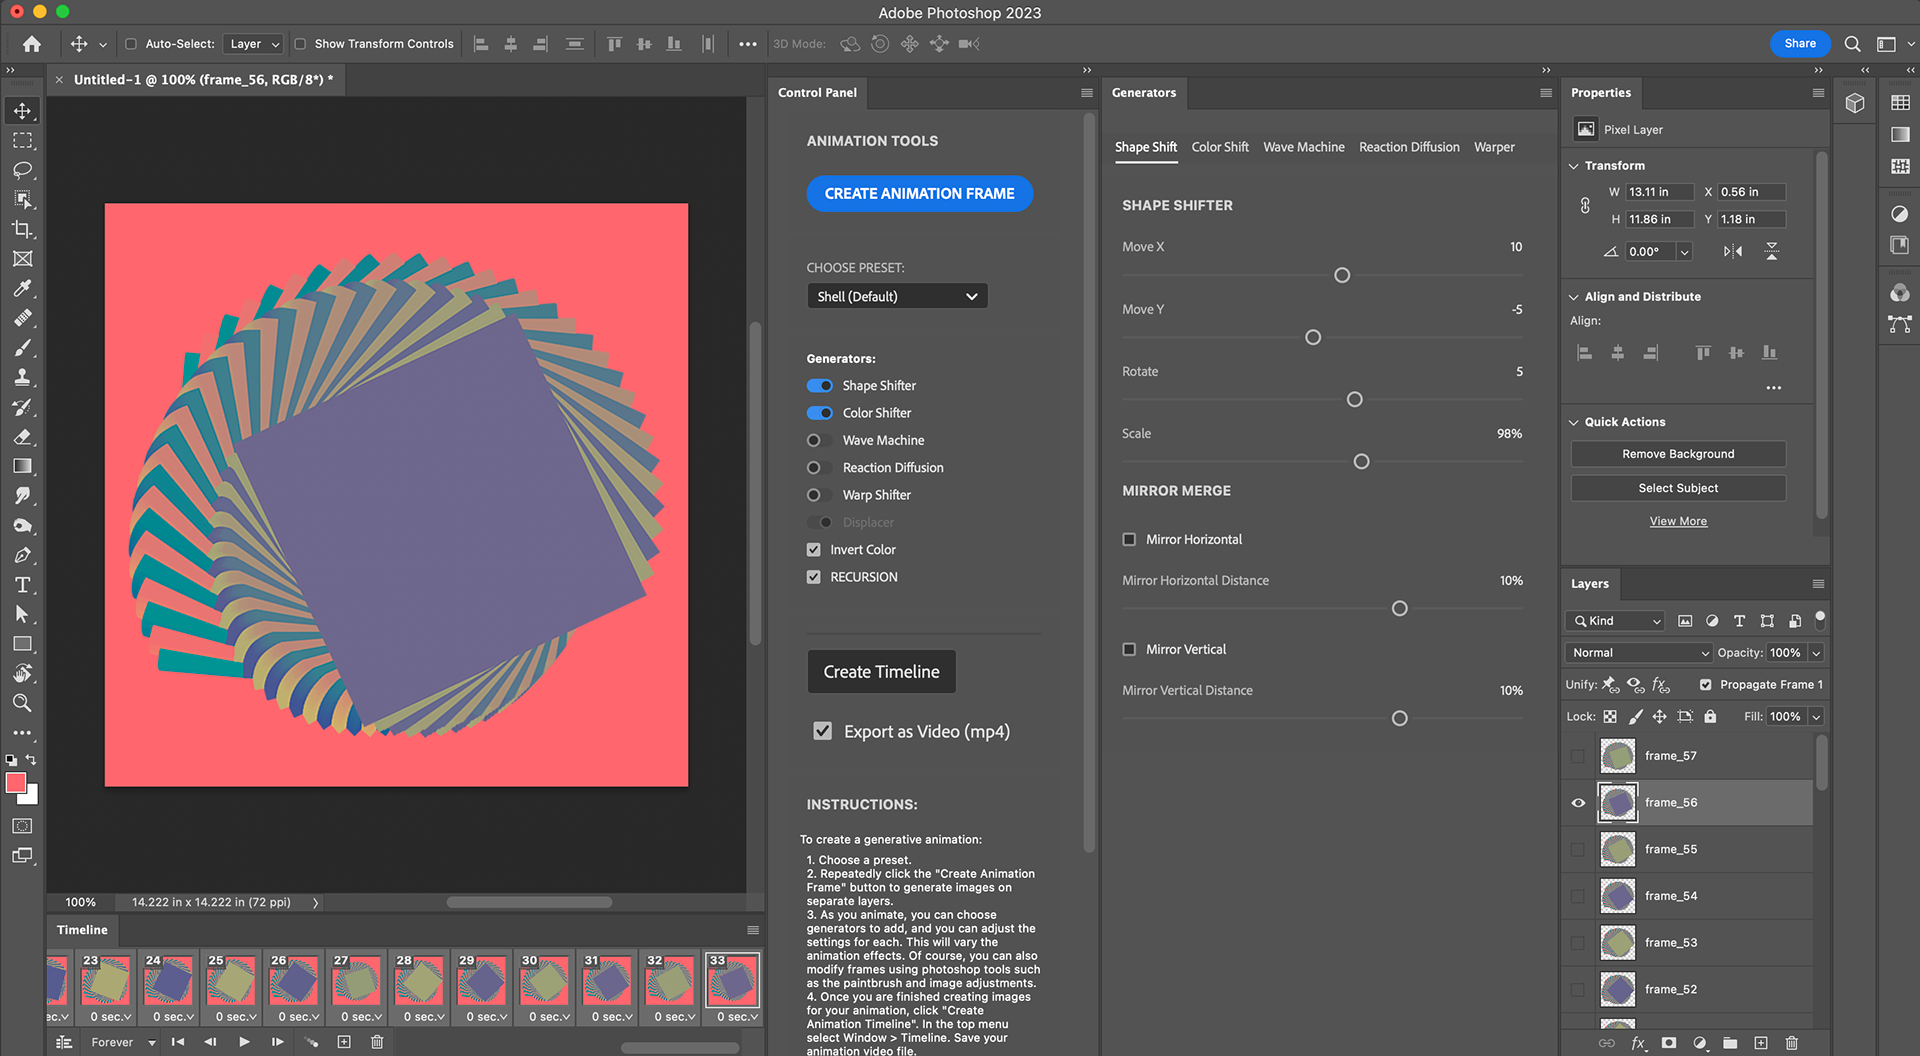
Task: Select the Zoom tool
Action: [22, 703]
